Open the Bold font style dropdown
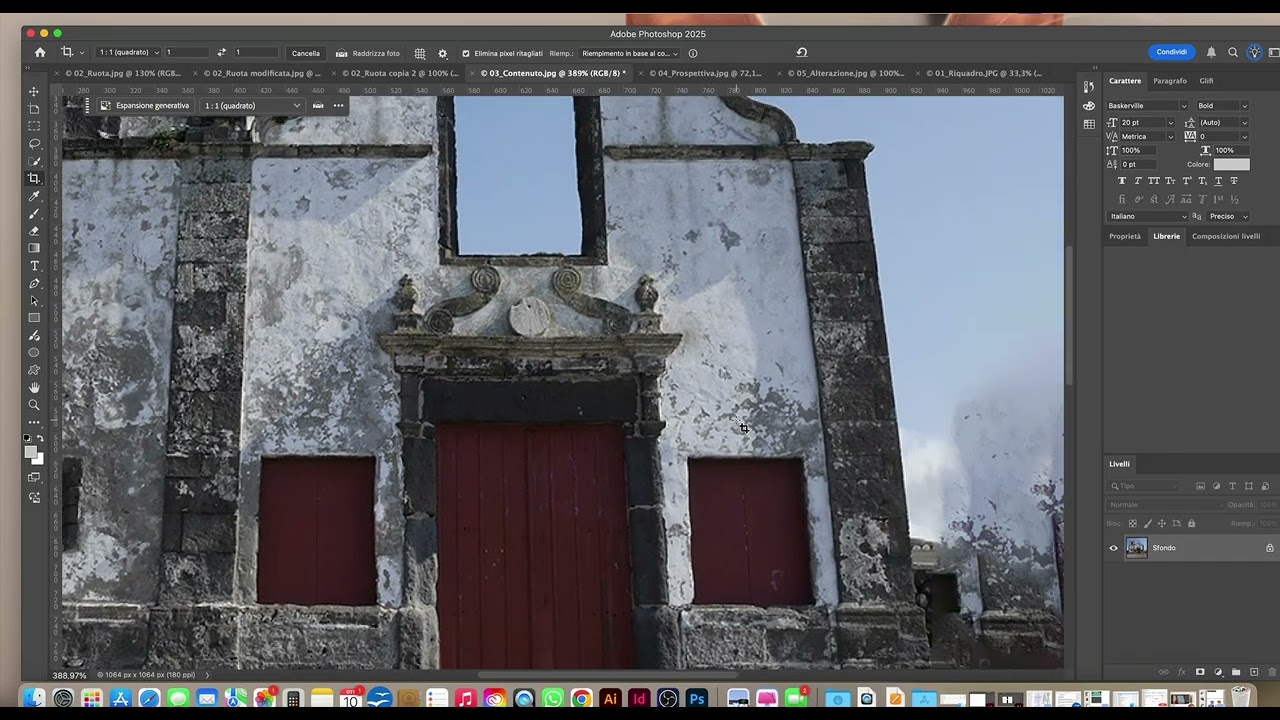 (1244, 106)
